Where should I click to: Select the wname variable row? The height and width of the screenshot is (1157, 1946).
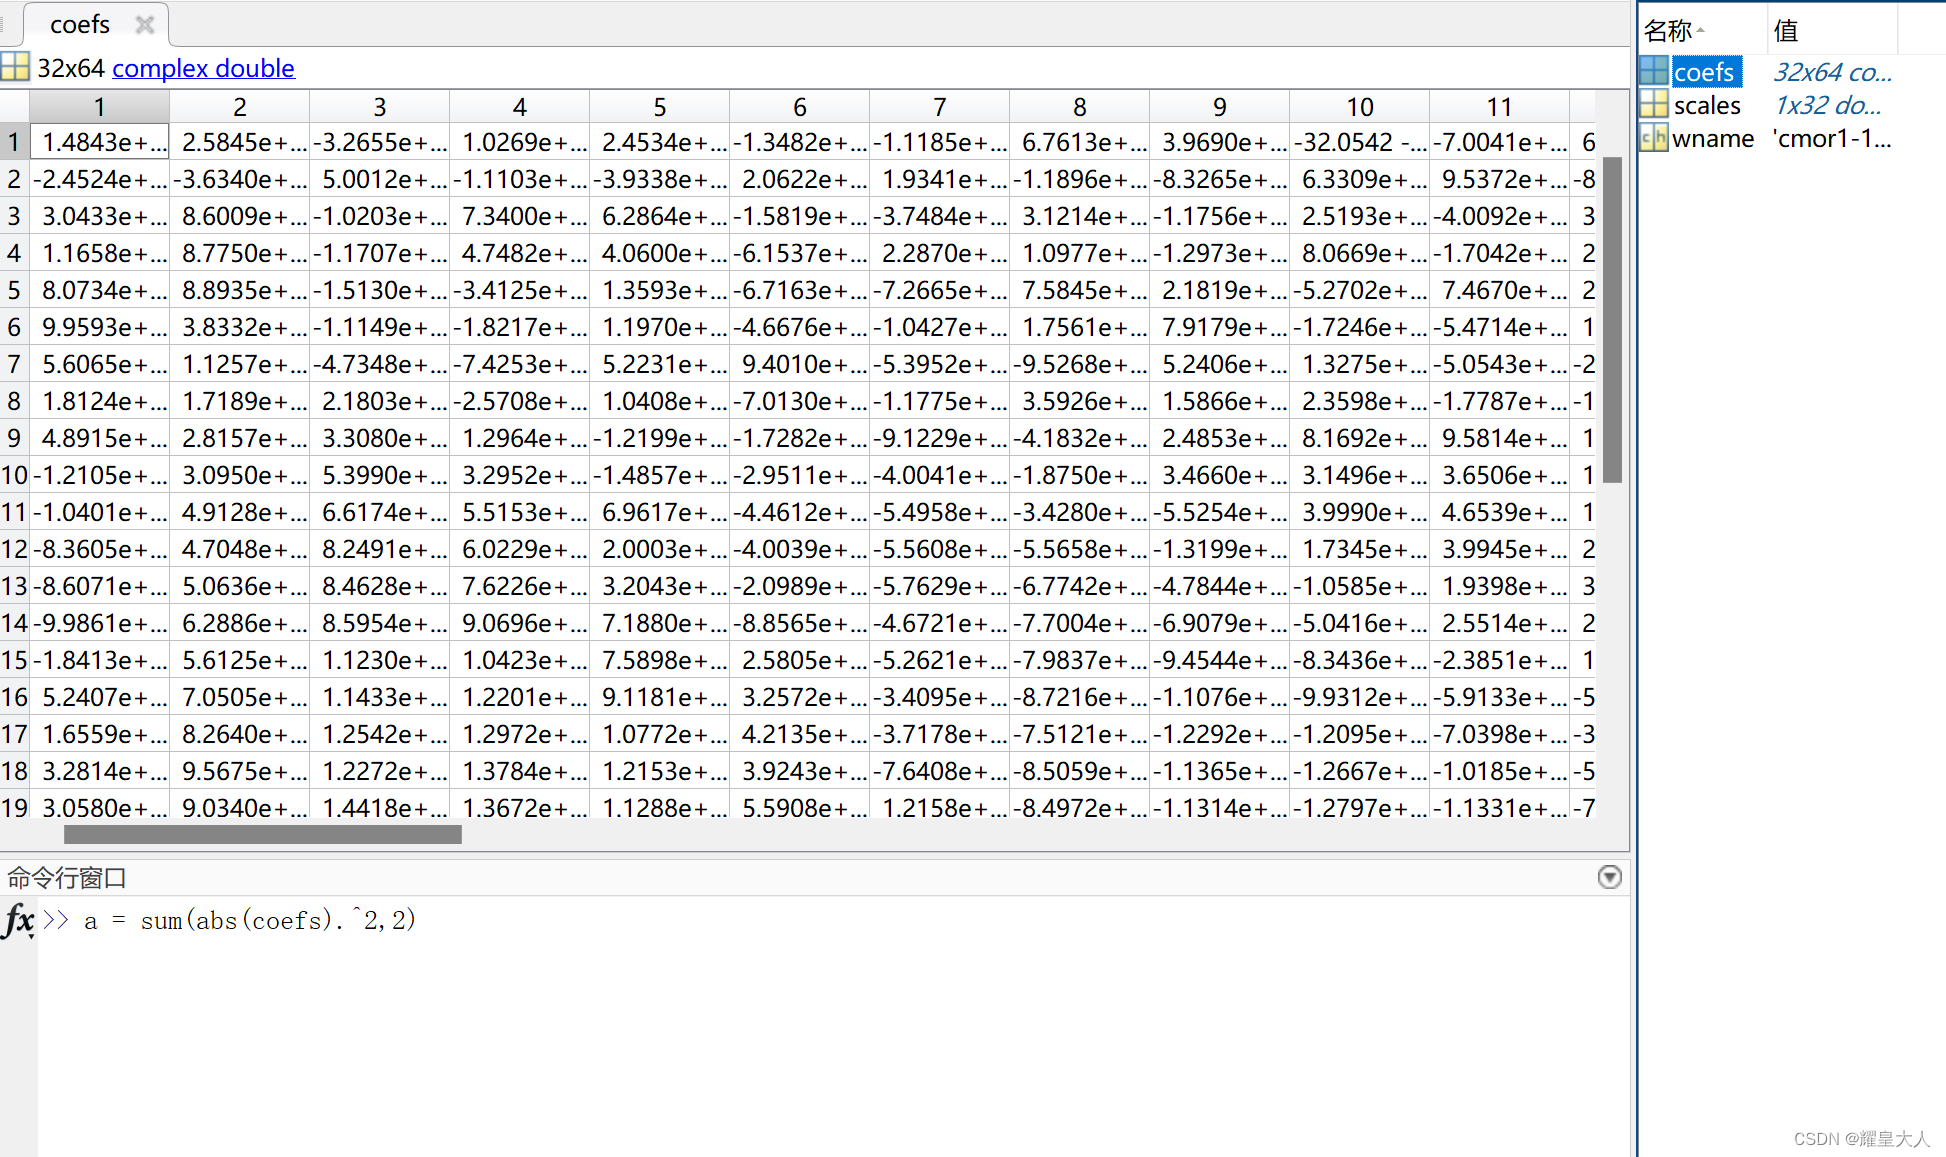[1712, 138]
